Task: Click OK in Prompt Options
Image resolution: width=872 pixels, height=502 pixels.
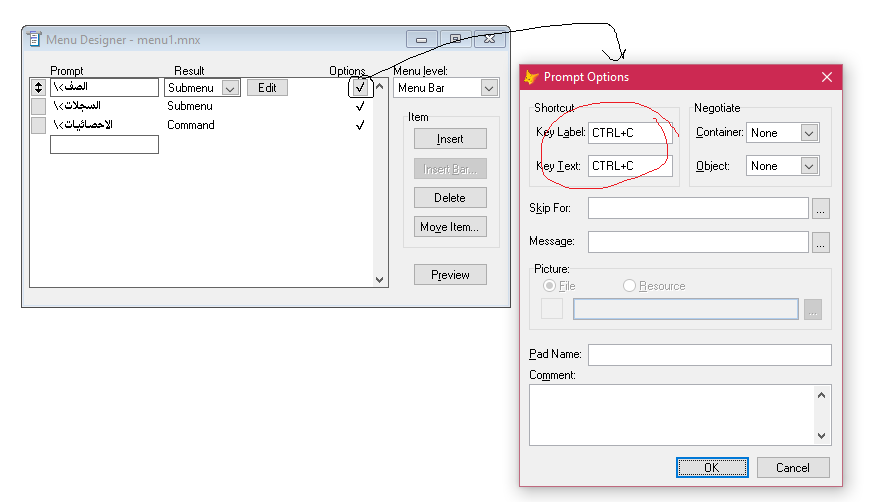Action: (712, 468)
